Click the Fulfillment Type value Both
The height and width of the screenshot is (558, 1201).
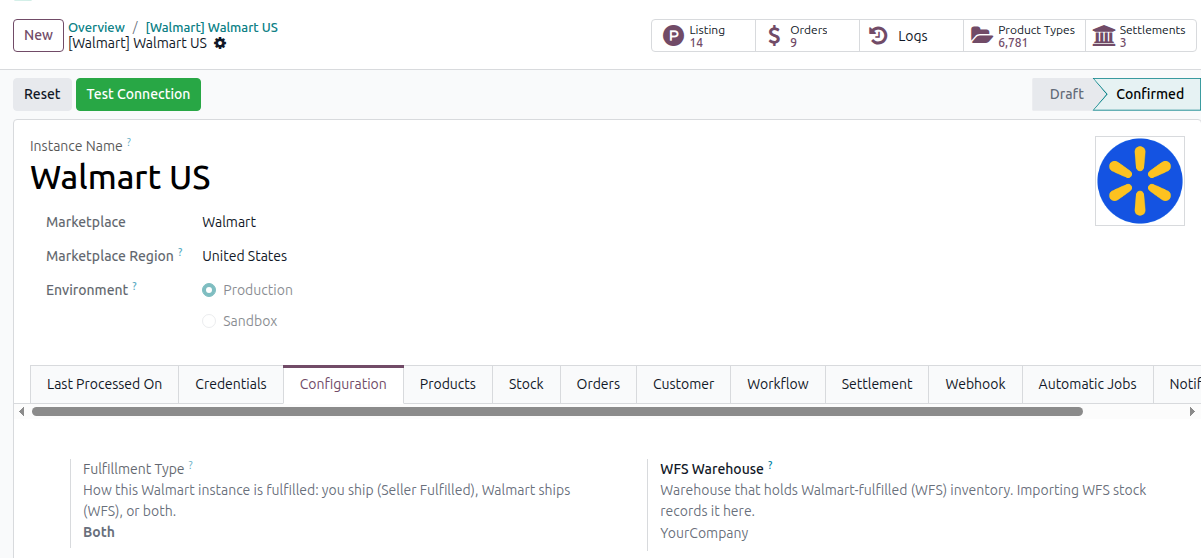99,532
